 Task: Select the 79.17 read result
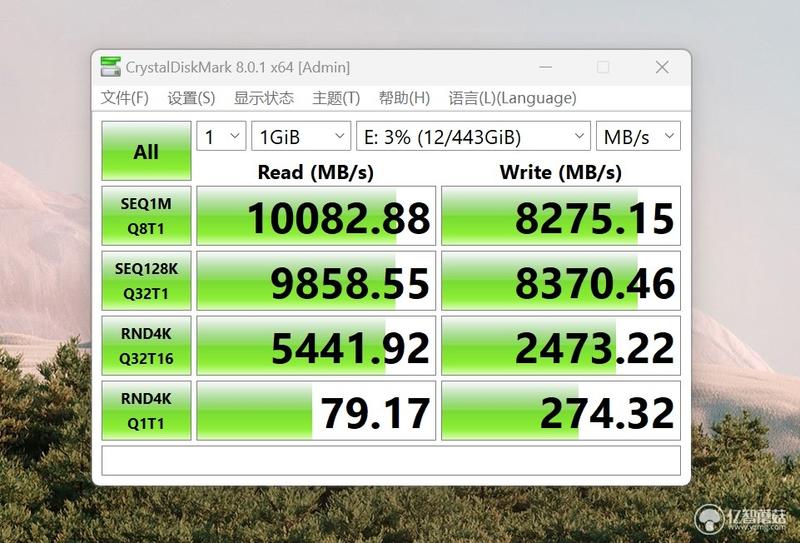[316, 410]
